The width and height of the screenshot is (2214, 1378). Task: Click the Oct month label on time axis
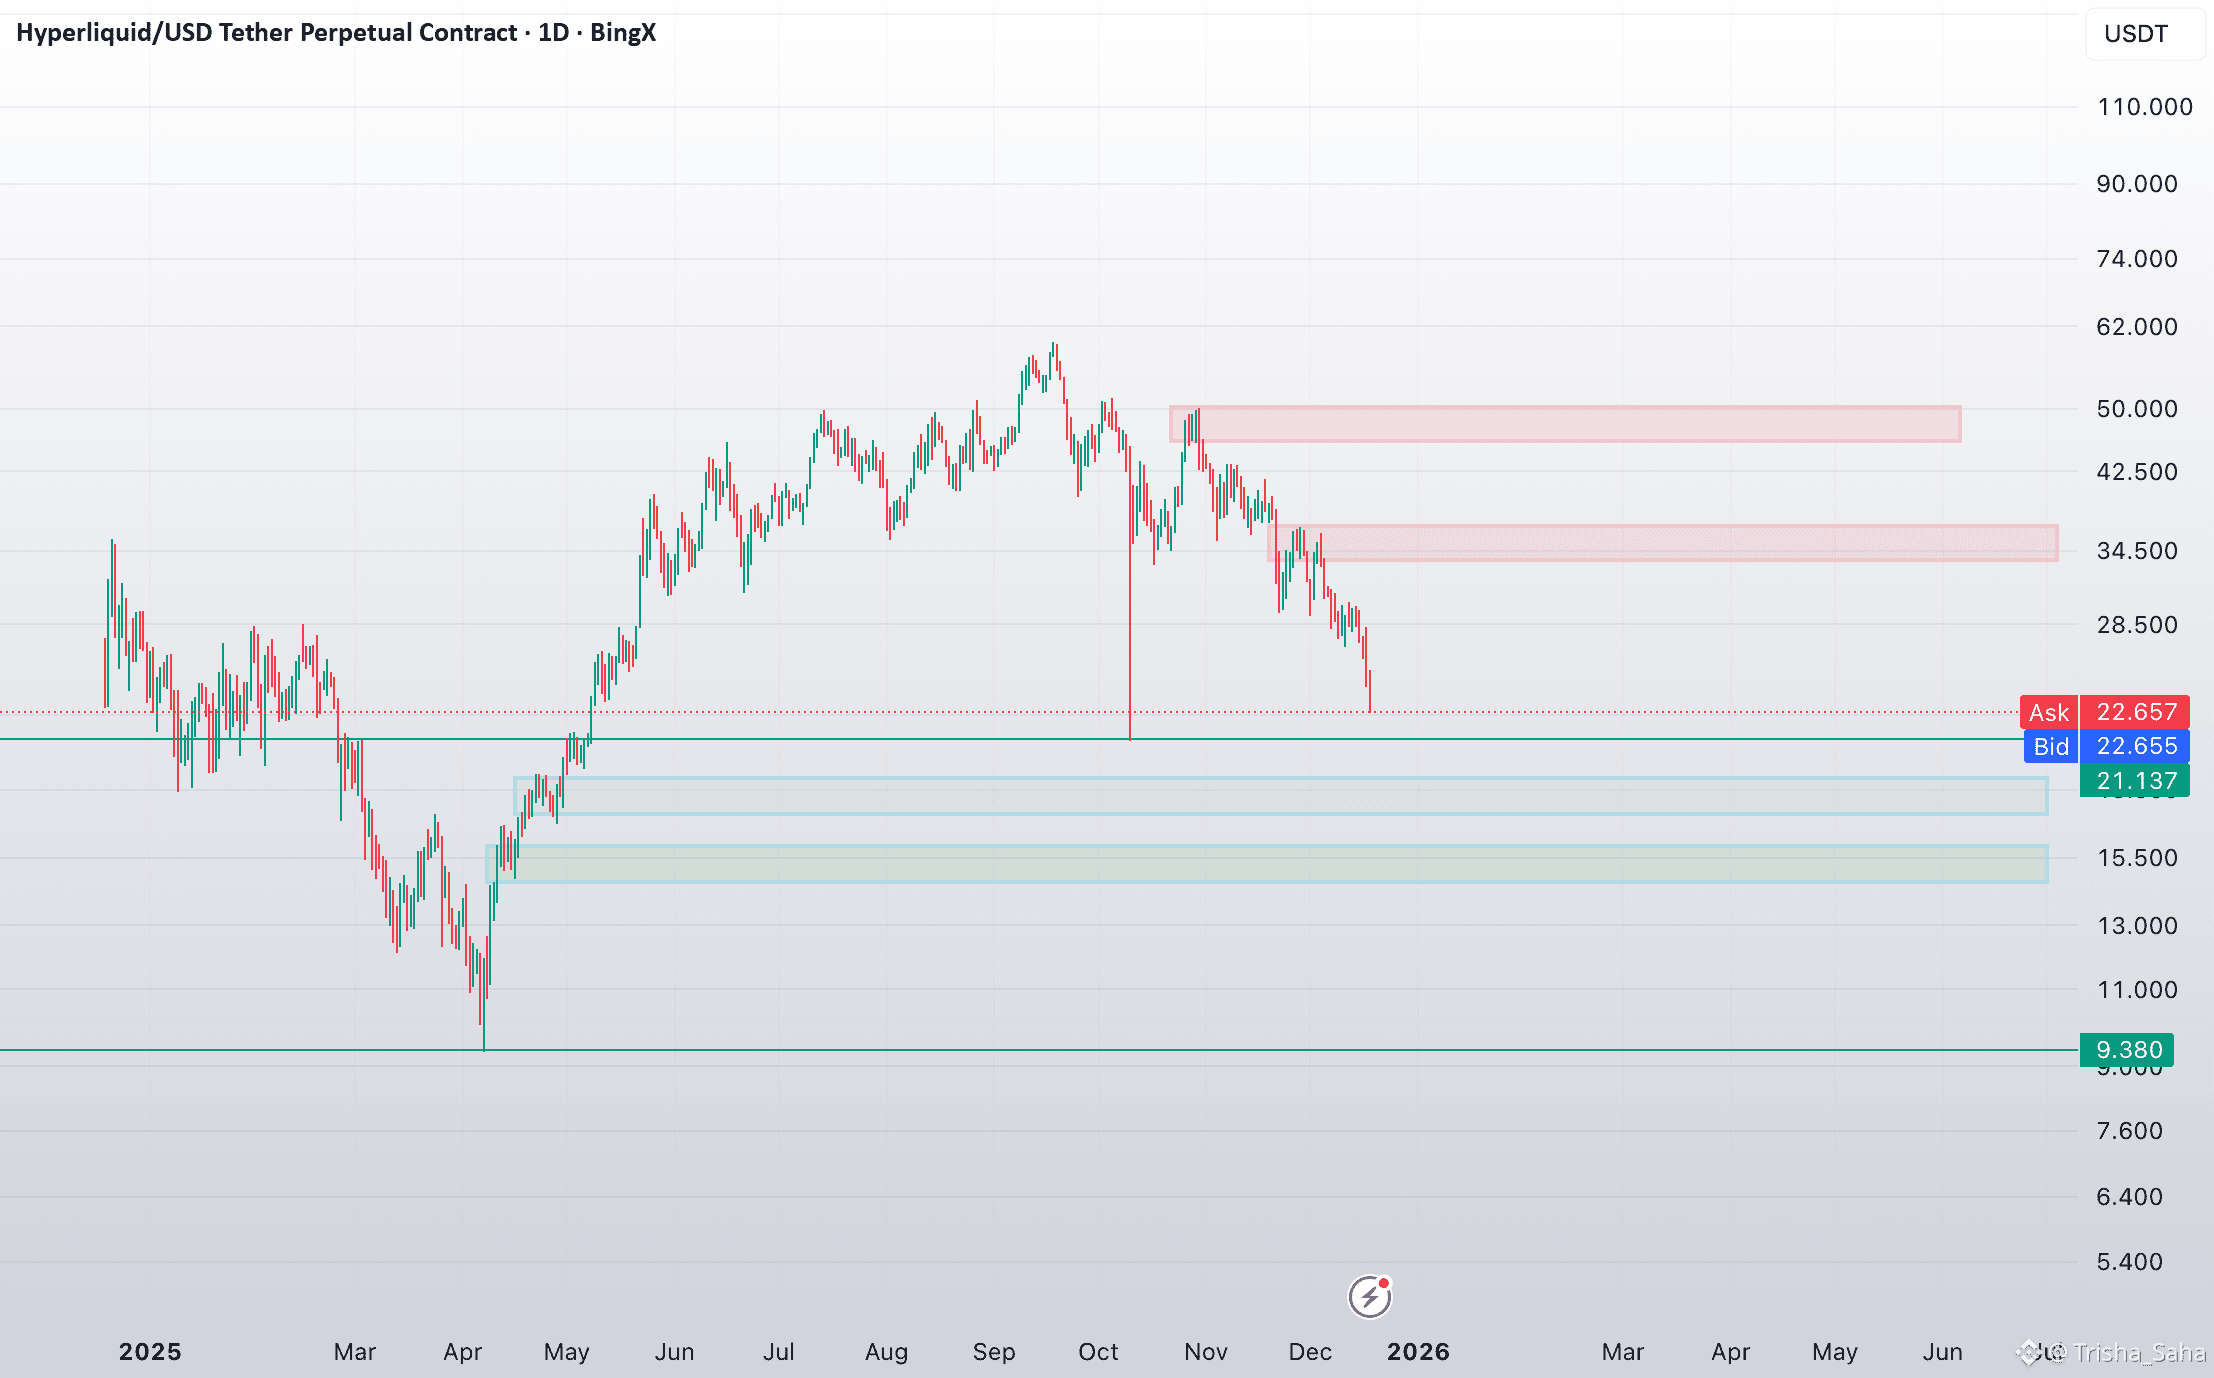click(1097, 1352)
